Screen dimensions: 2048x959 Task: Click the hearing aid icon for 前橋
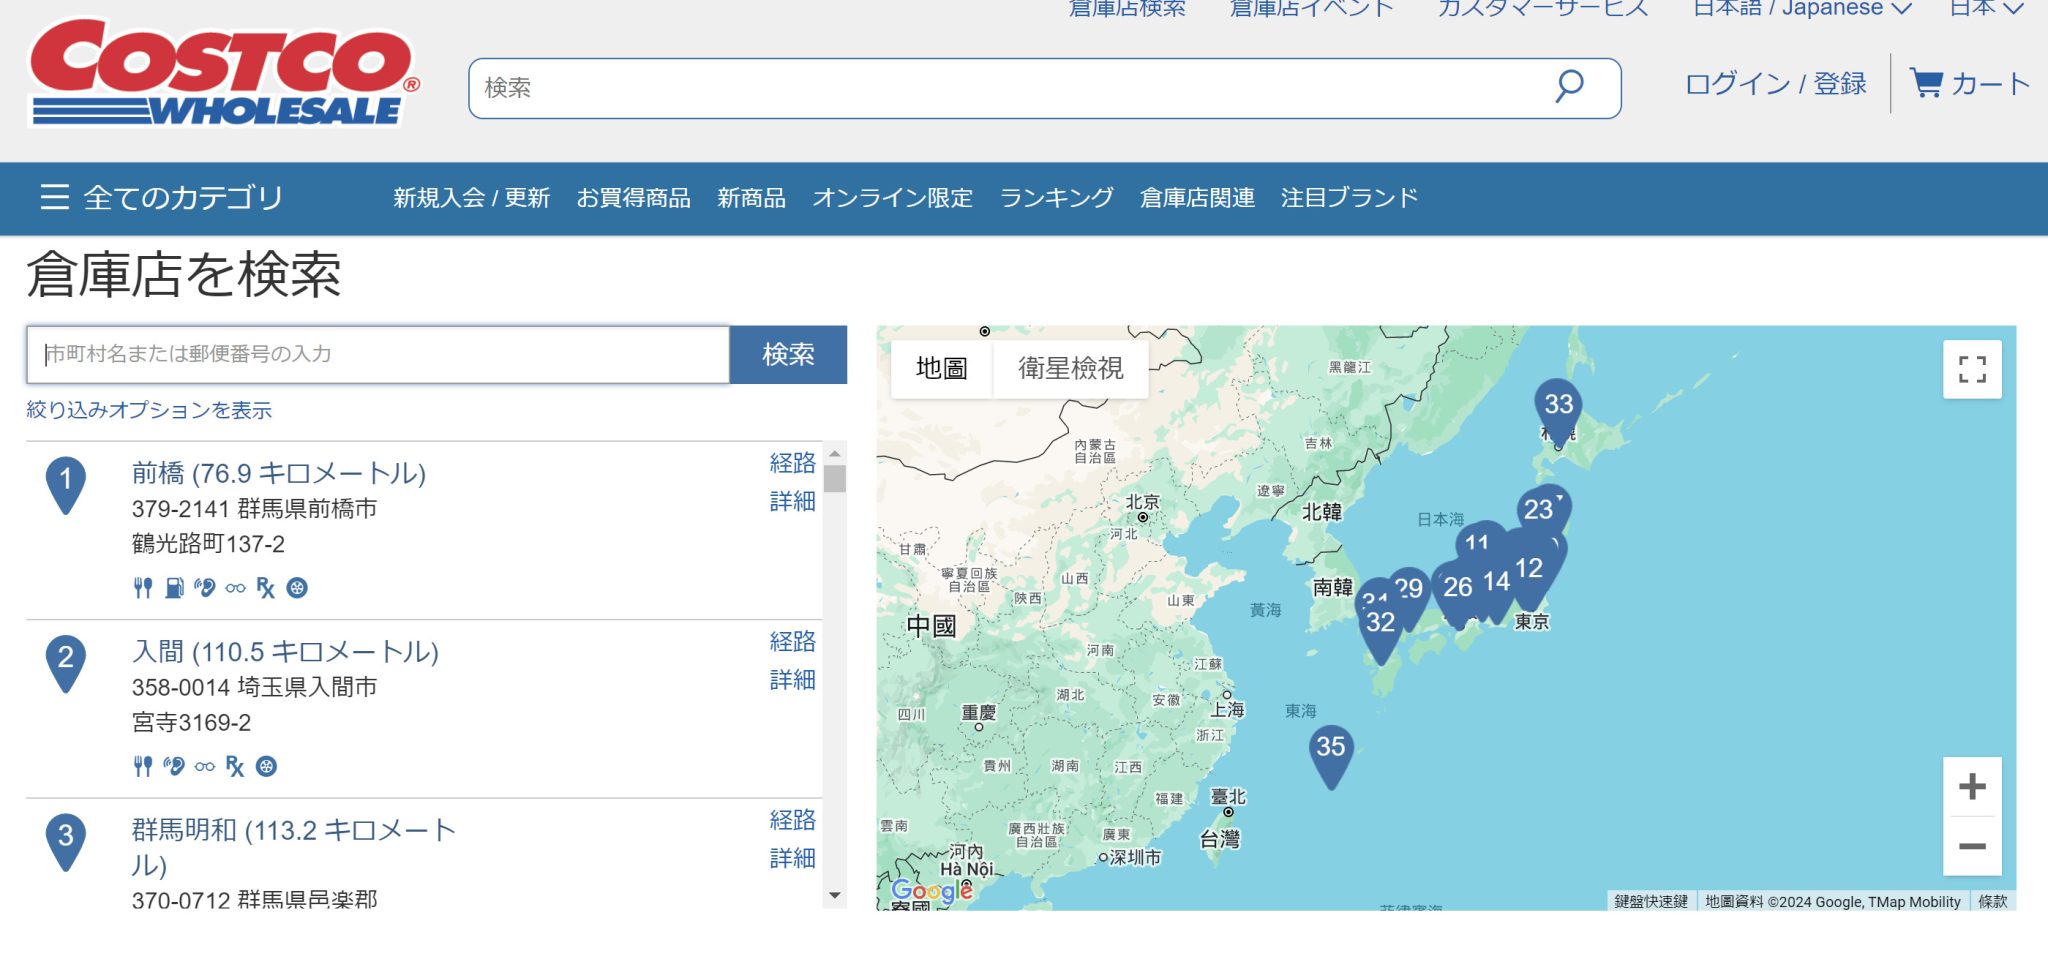[x=205, y=588]
